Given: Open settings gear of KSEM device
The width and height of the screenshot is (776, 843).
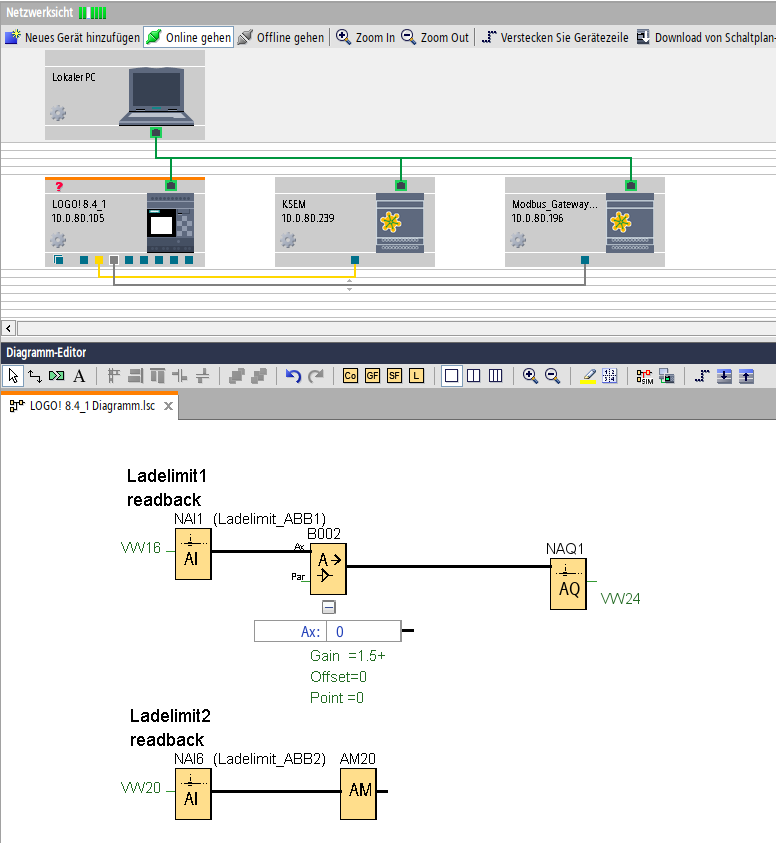Looking at the screenshot, I should [x=288, y=240].
